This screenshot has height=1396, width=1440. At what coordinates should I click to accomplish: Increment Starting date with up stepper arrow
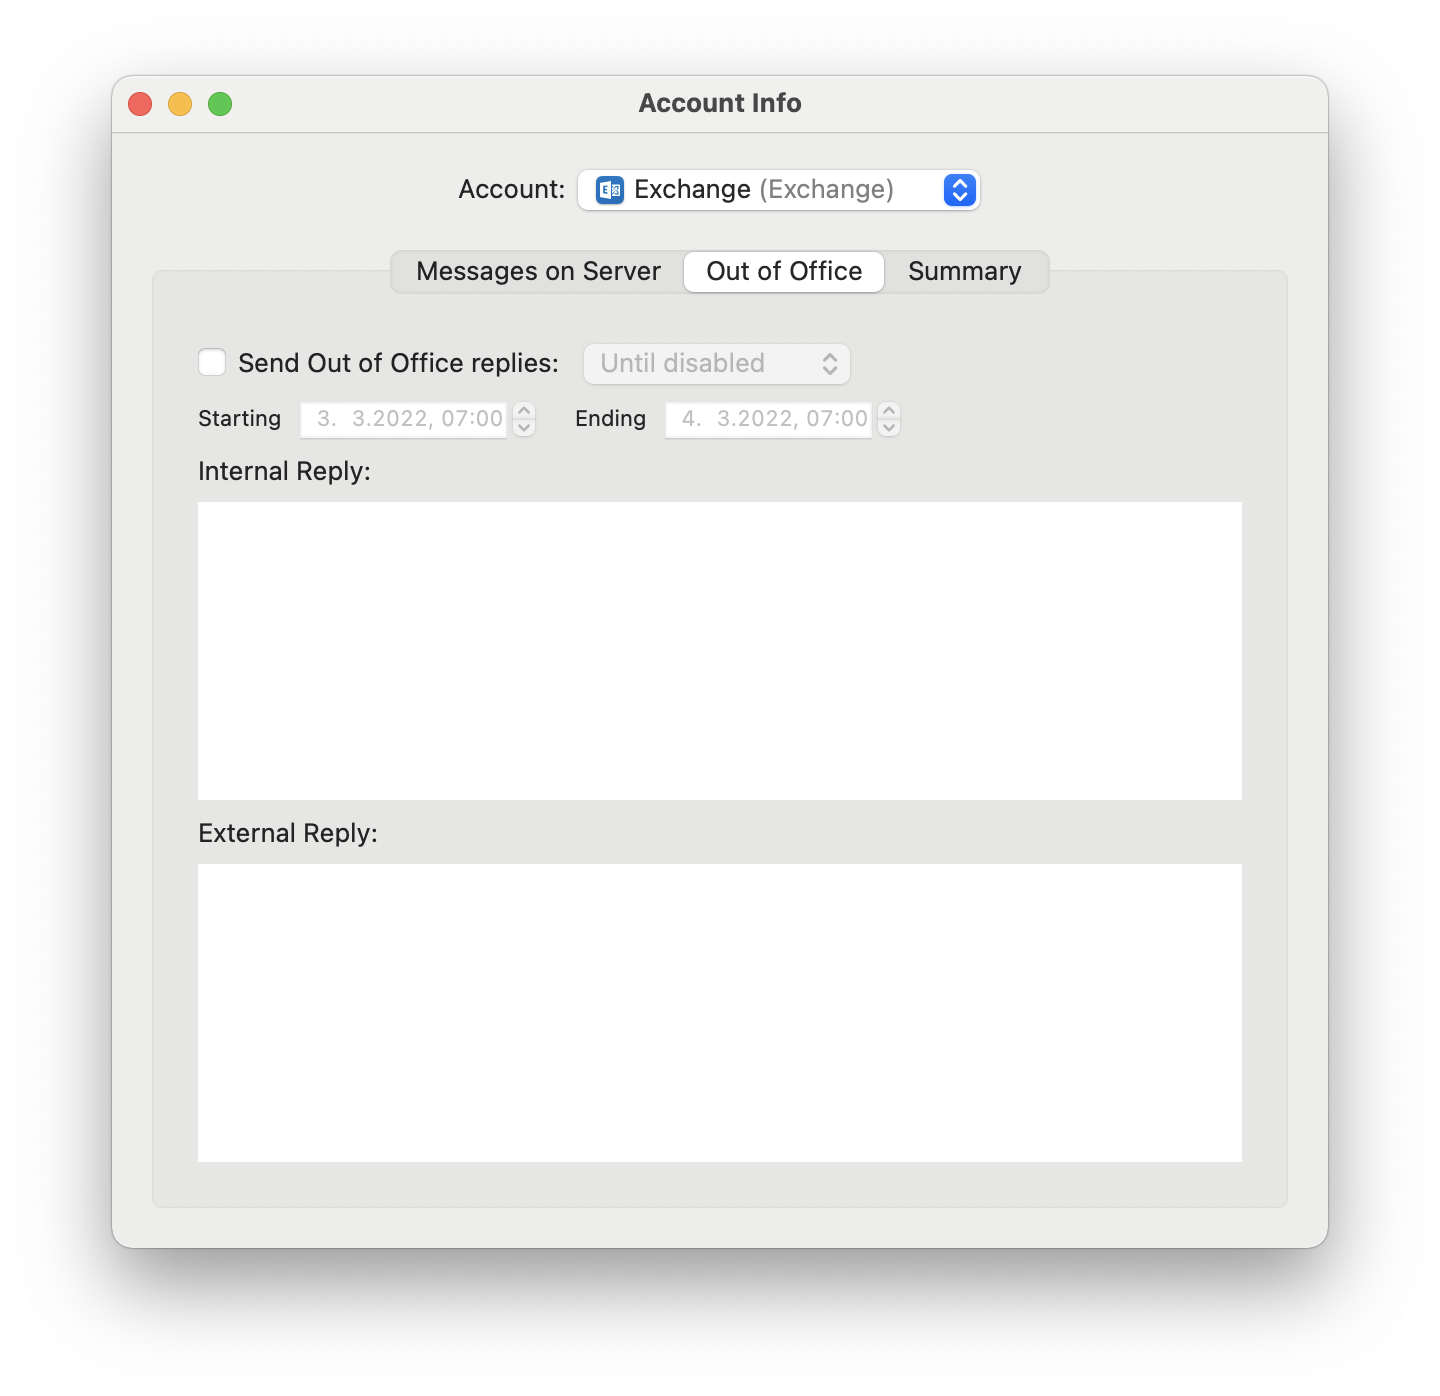(524, 411)
